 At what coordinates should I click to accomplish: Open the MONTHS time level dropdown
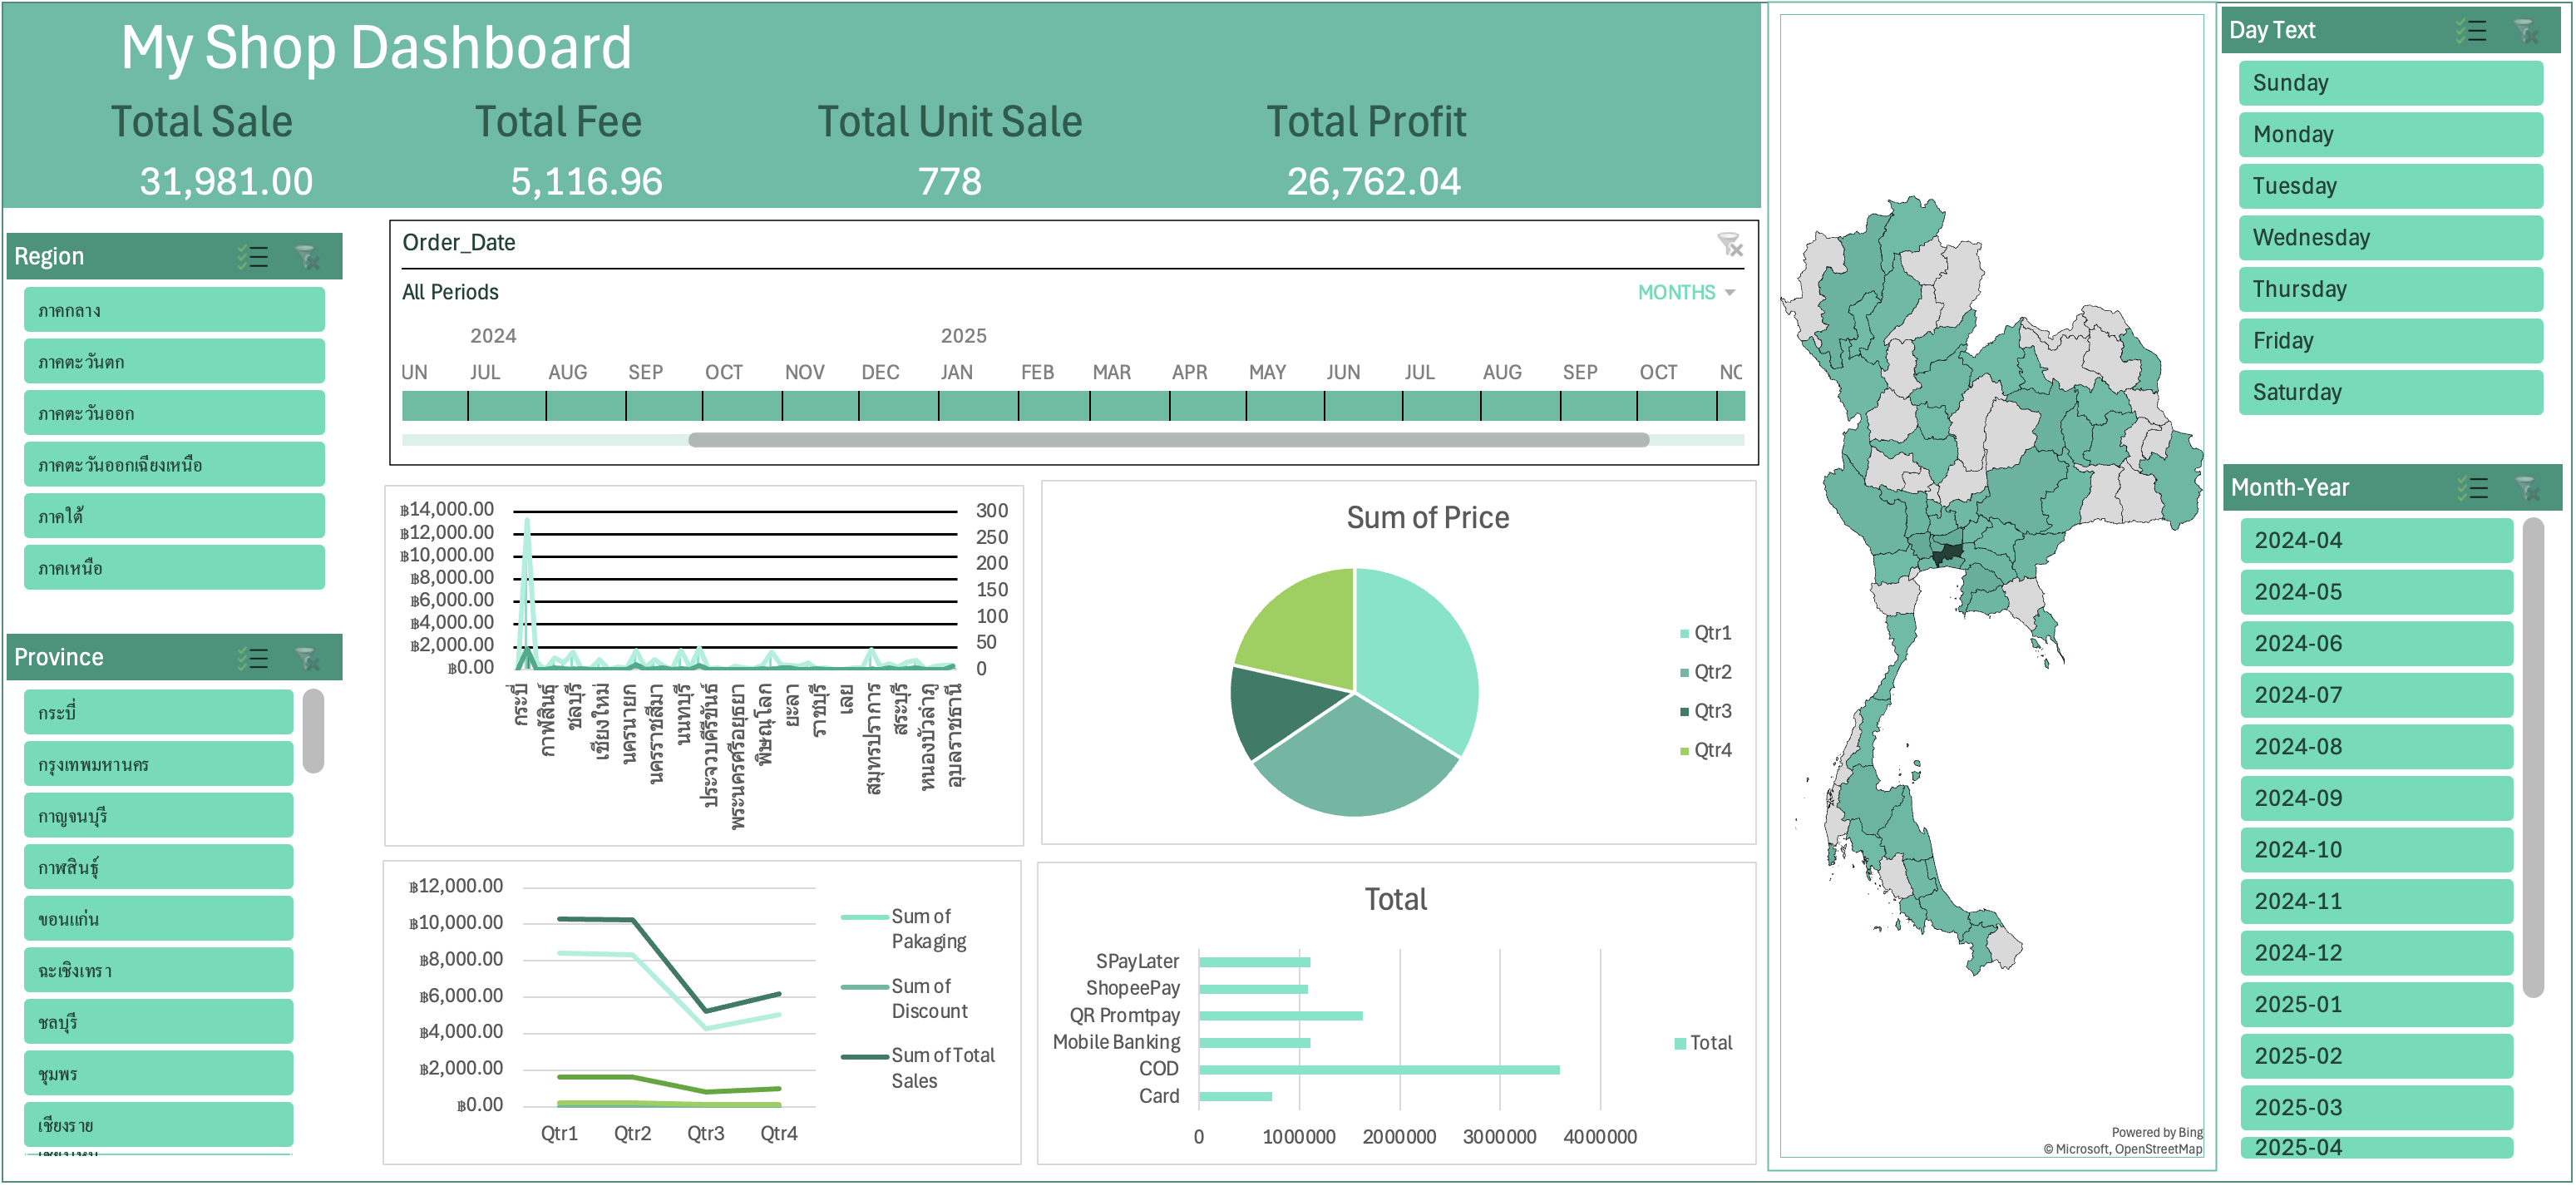[x=1686, y=292]
